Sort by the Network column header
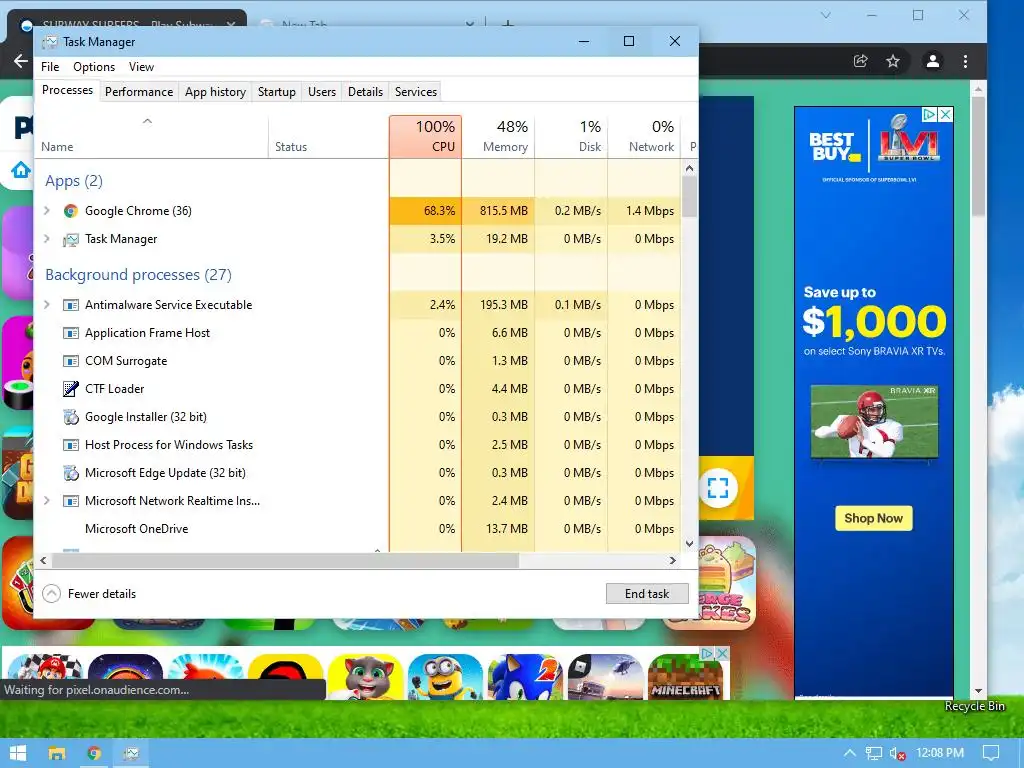Viewport: 1024px width, 768px height. point(644,136)
